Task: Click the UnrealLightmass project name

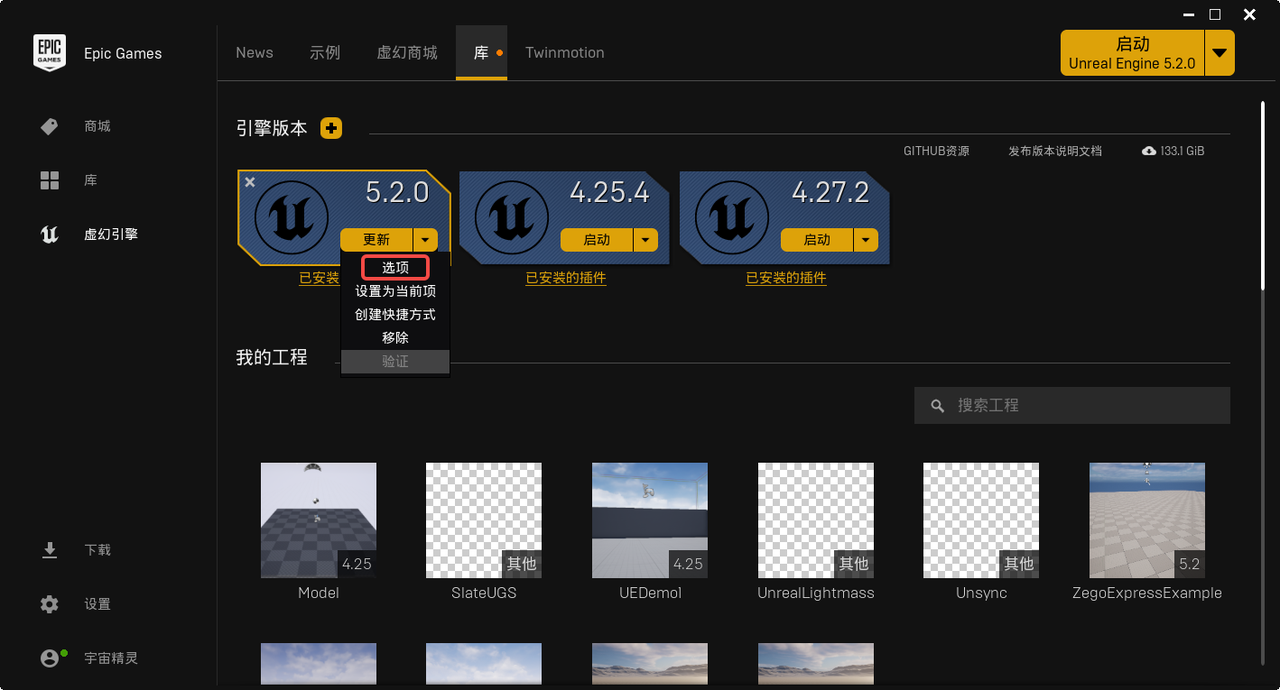Action: coord(816,593)
